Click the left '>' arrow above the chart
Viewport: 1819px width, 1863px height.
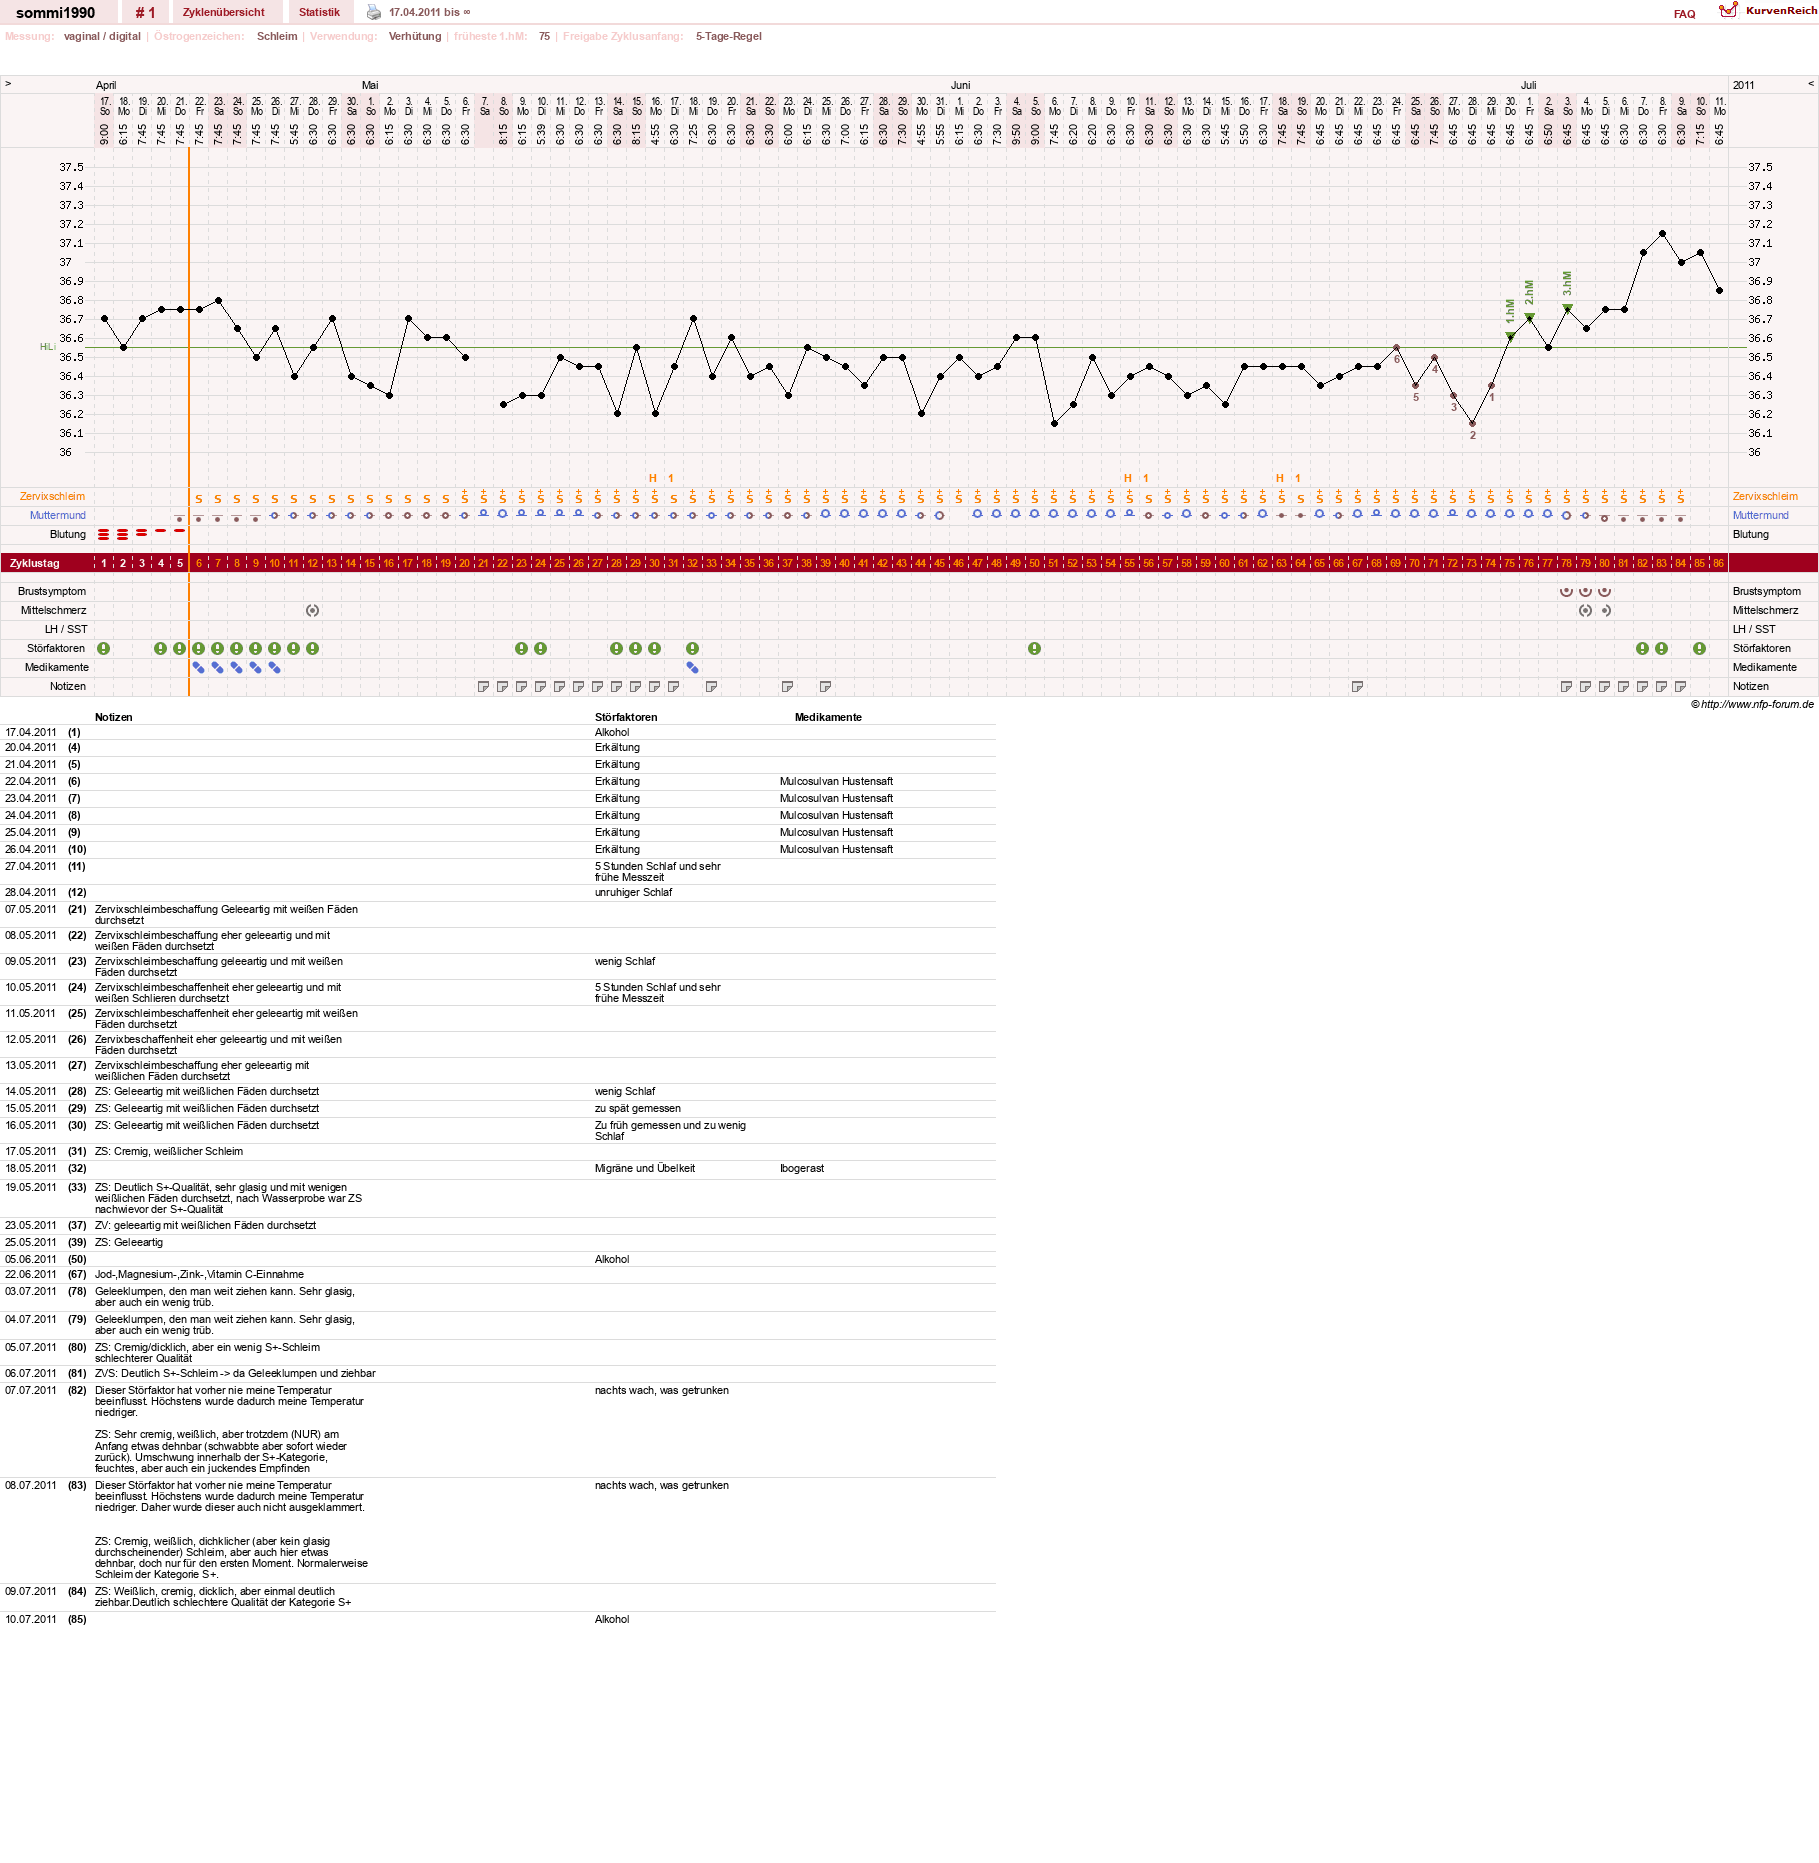(8, 84)
